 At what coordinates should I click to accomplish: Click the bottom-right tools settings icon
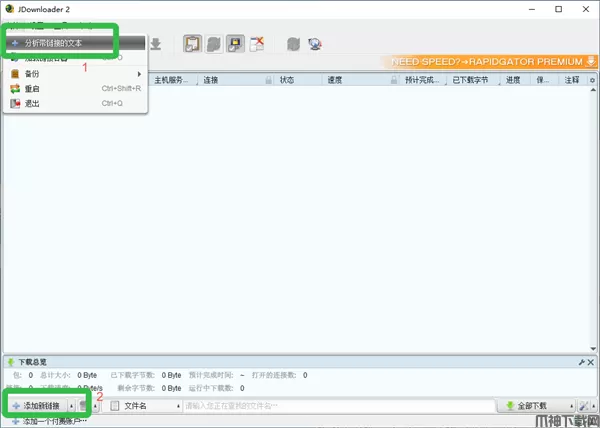tap(584, 406)
